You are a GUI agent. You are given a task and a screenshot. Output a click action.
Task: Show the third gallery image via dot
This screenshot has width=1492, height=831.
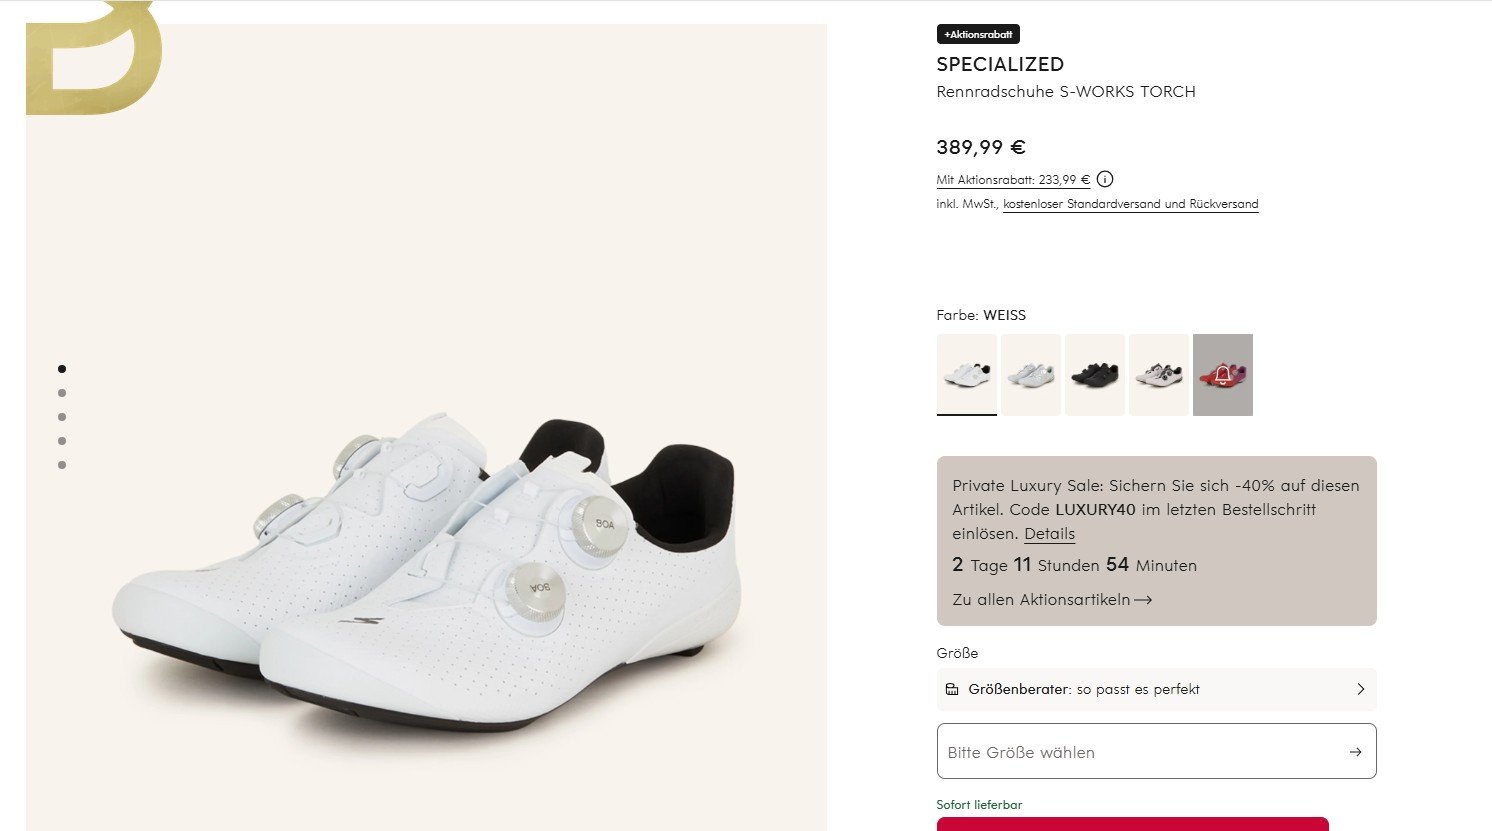coord(62,417)
